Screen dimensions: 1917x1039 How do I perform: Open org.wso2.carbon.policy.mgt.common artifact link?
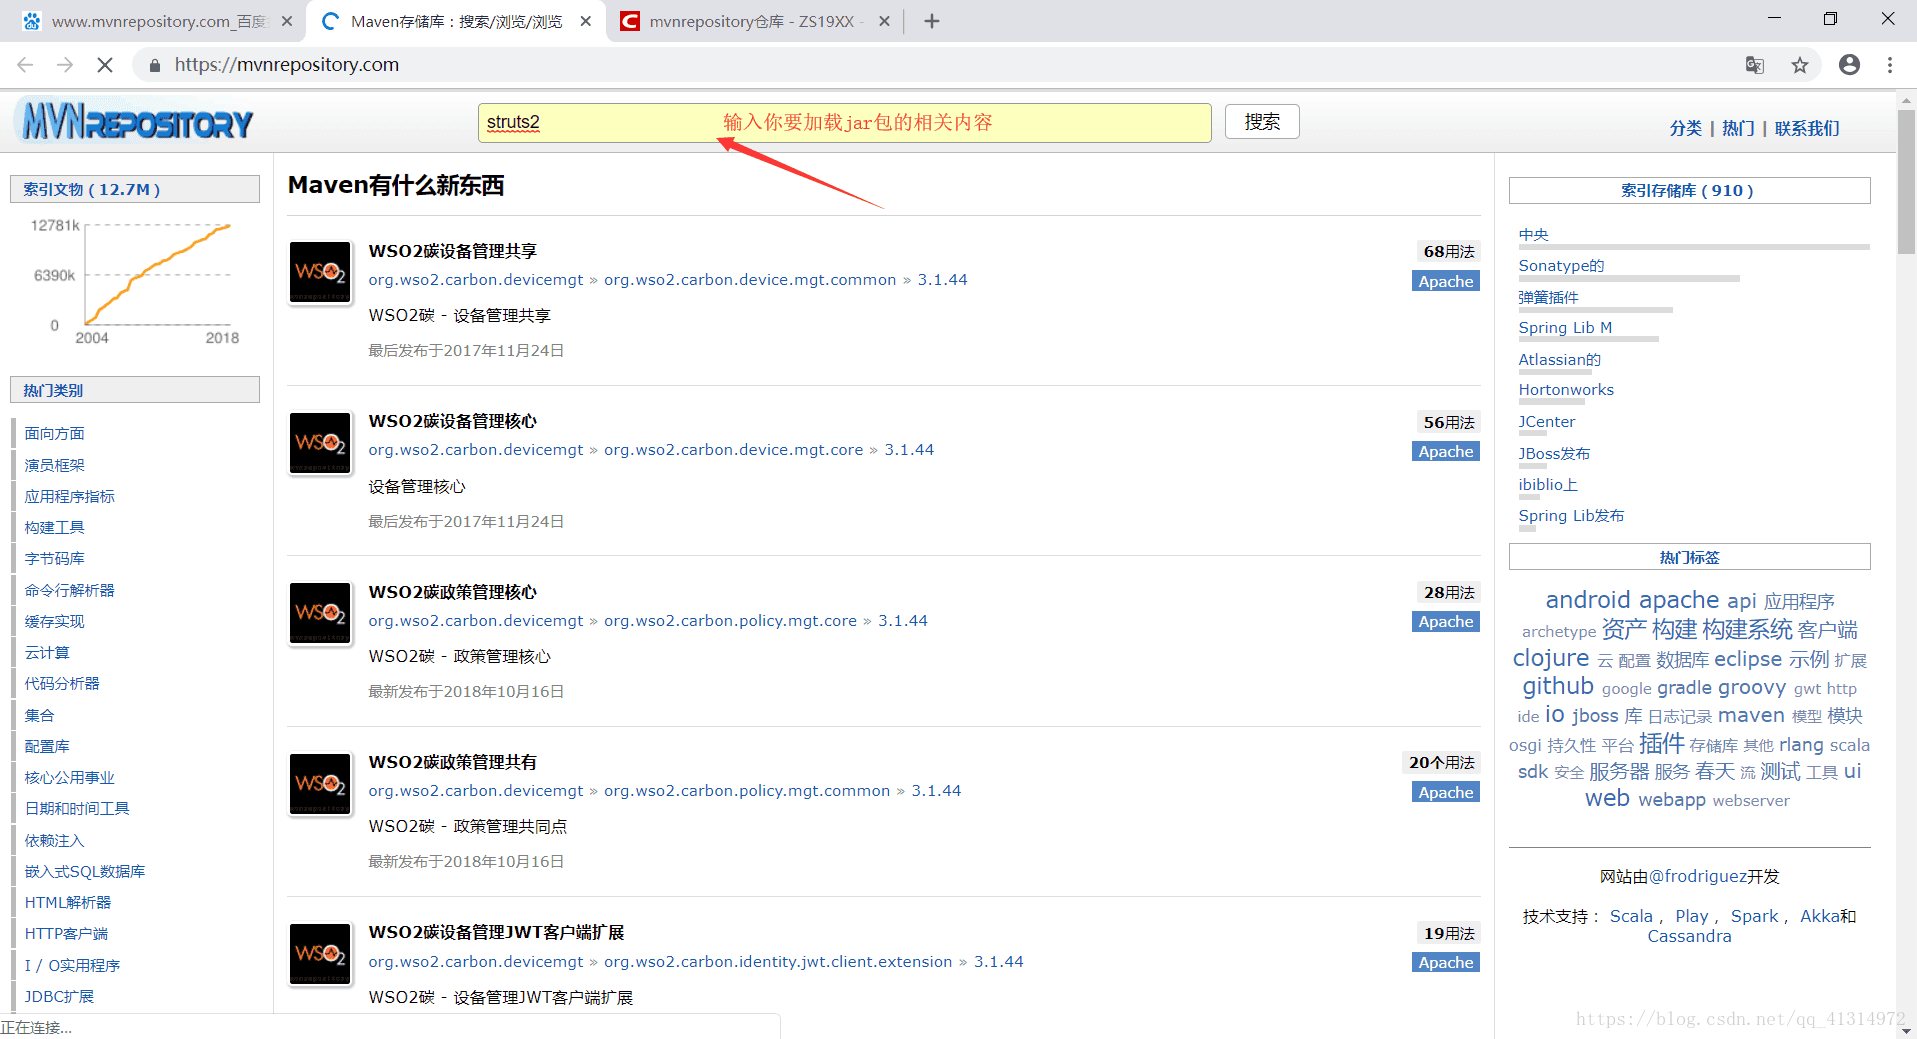pyautogui.click(x=747, y=791)
